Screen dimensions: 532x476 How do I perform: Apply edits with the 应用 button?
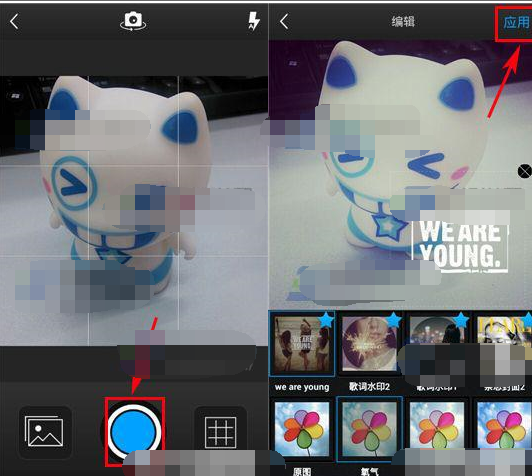[x=515, y=22]
